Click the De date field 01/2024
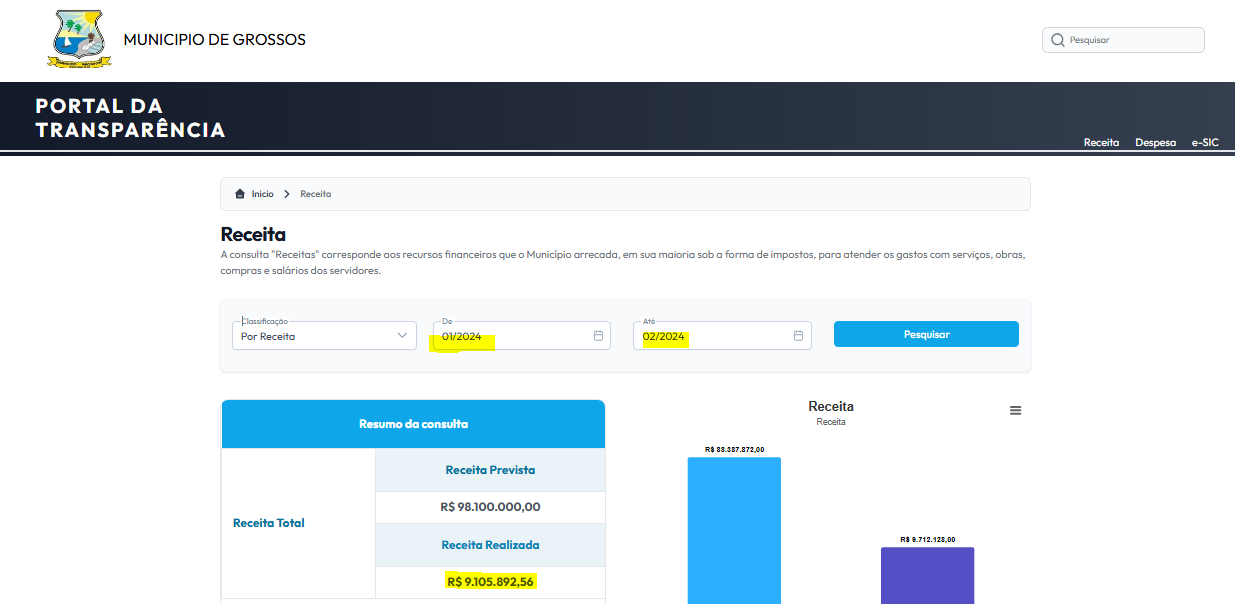Image resolution: width=1235 pixels, height=604 pixels. 521,335
